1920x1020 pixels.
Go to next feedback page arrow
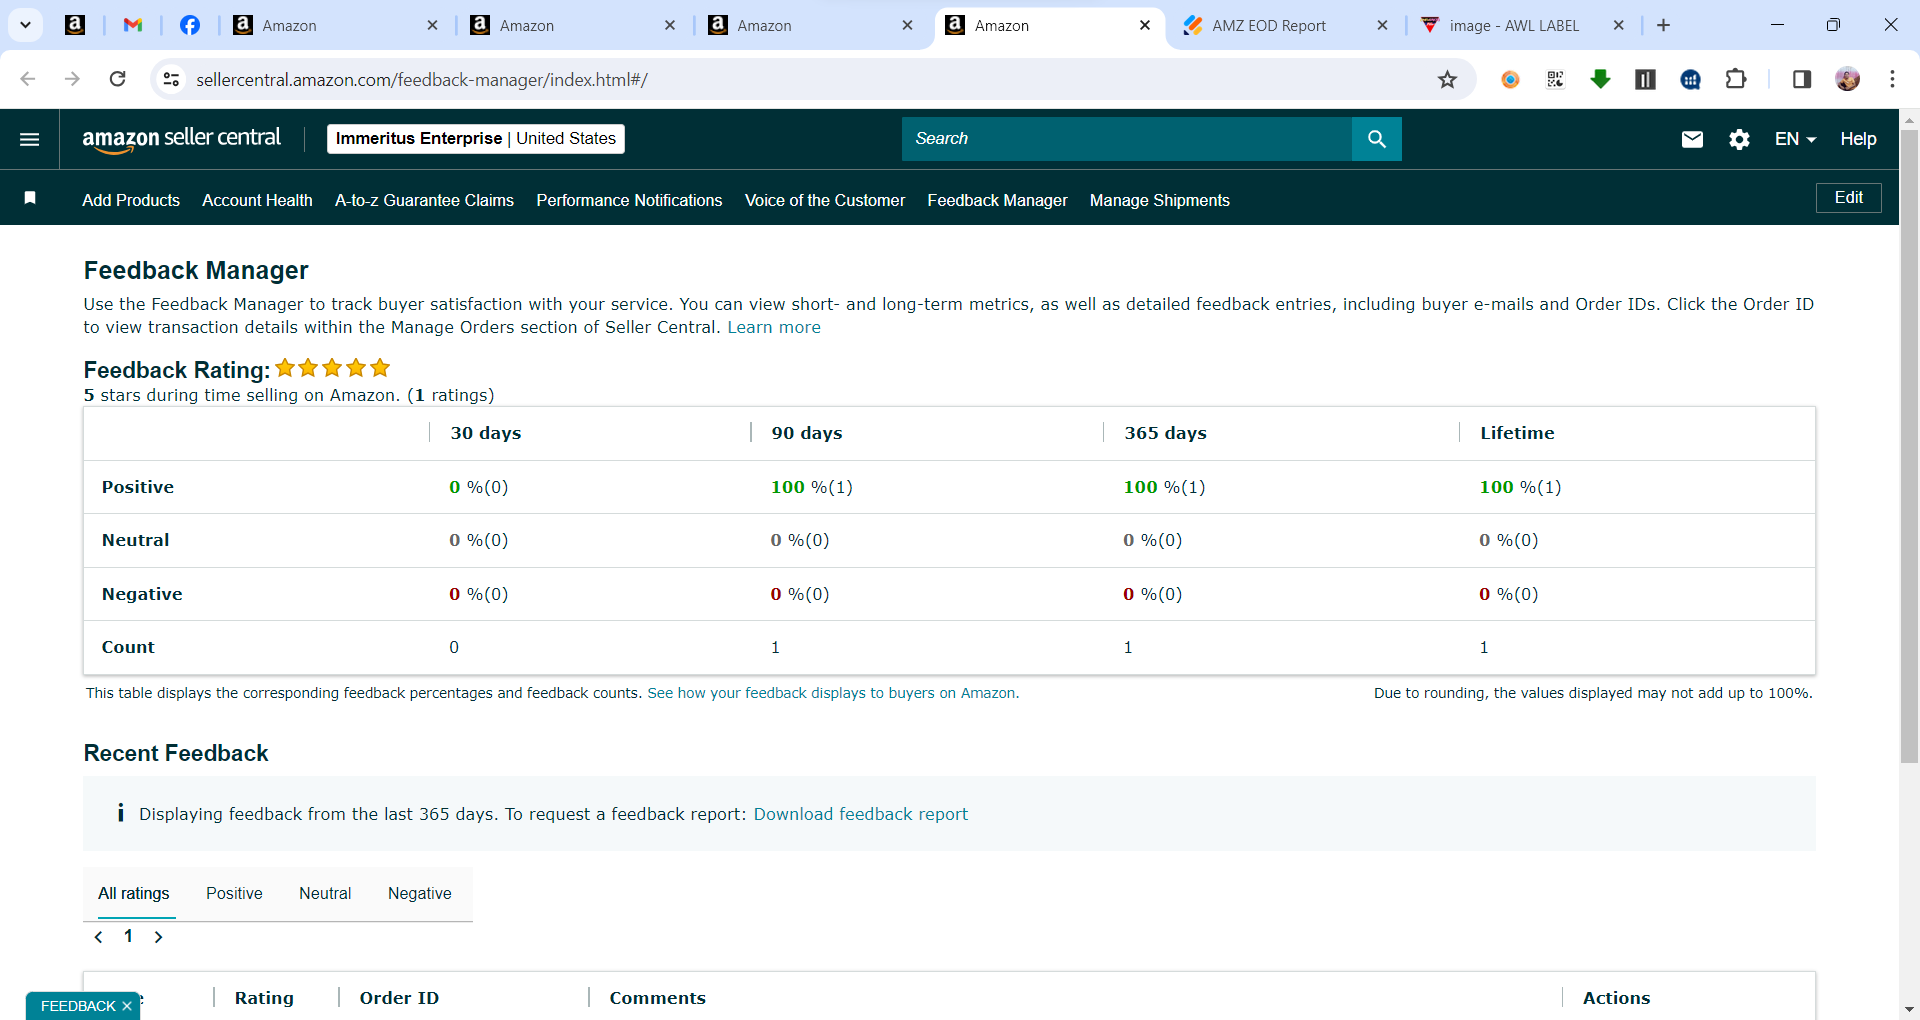[x=158, y=937]
